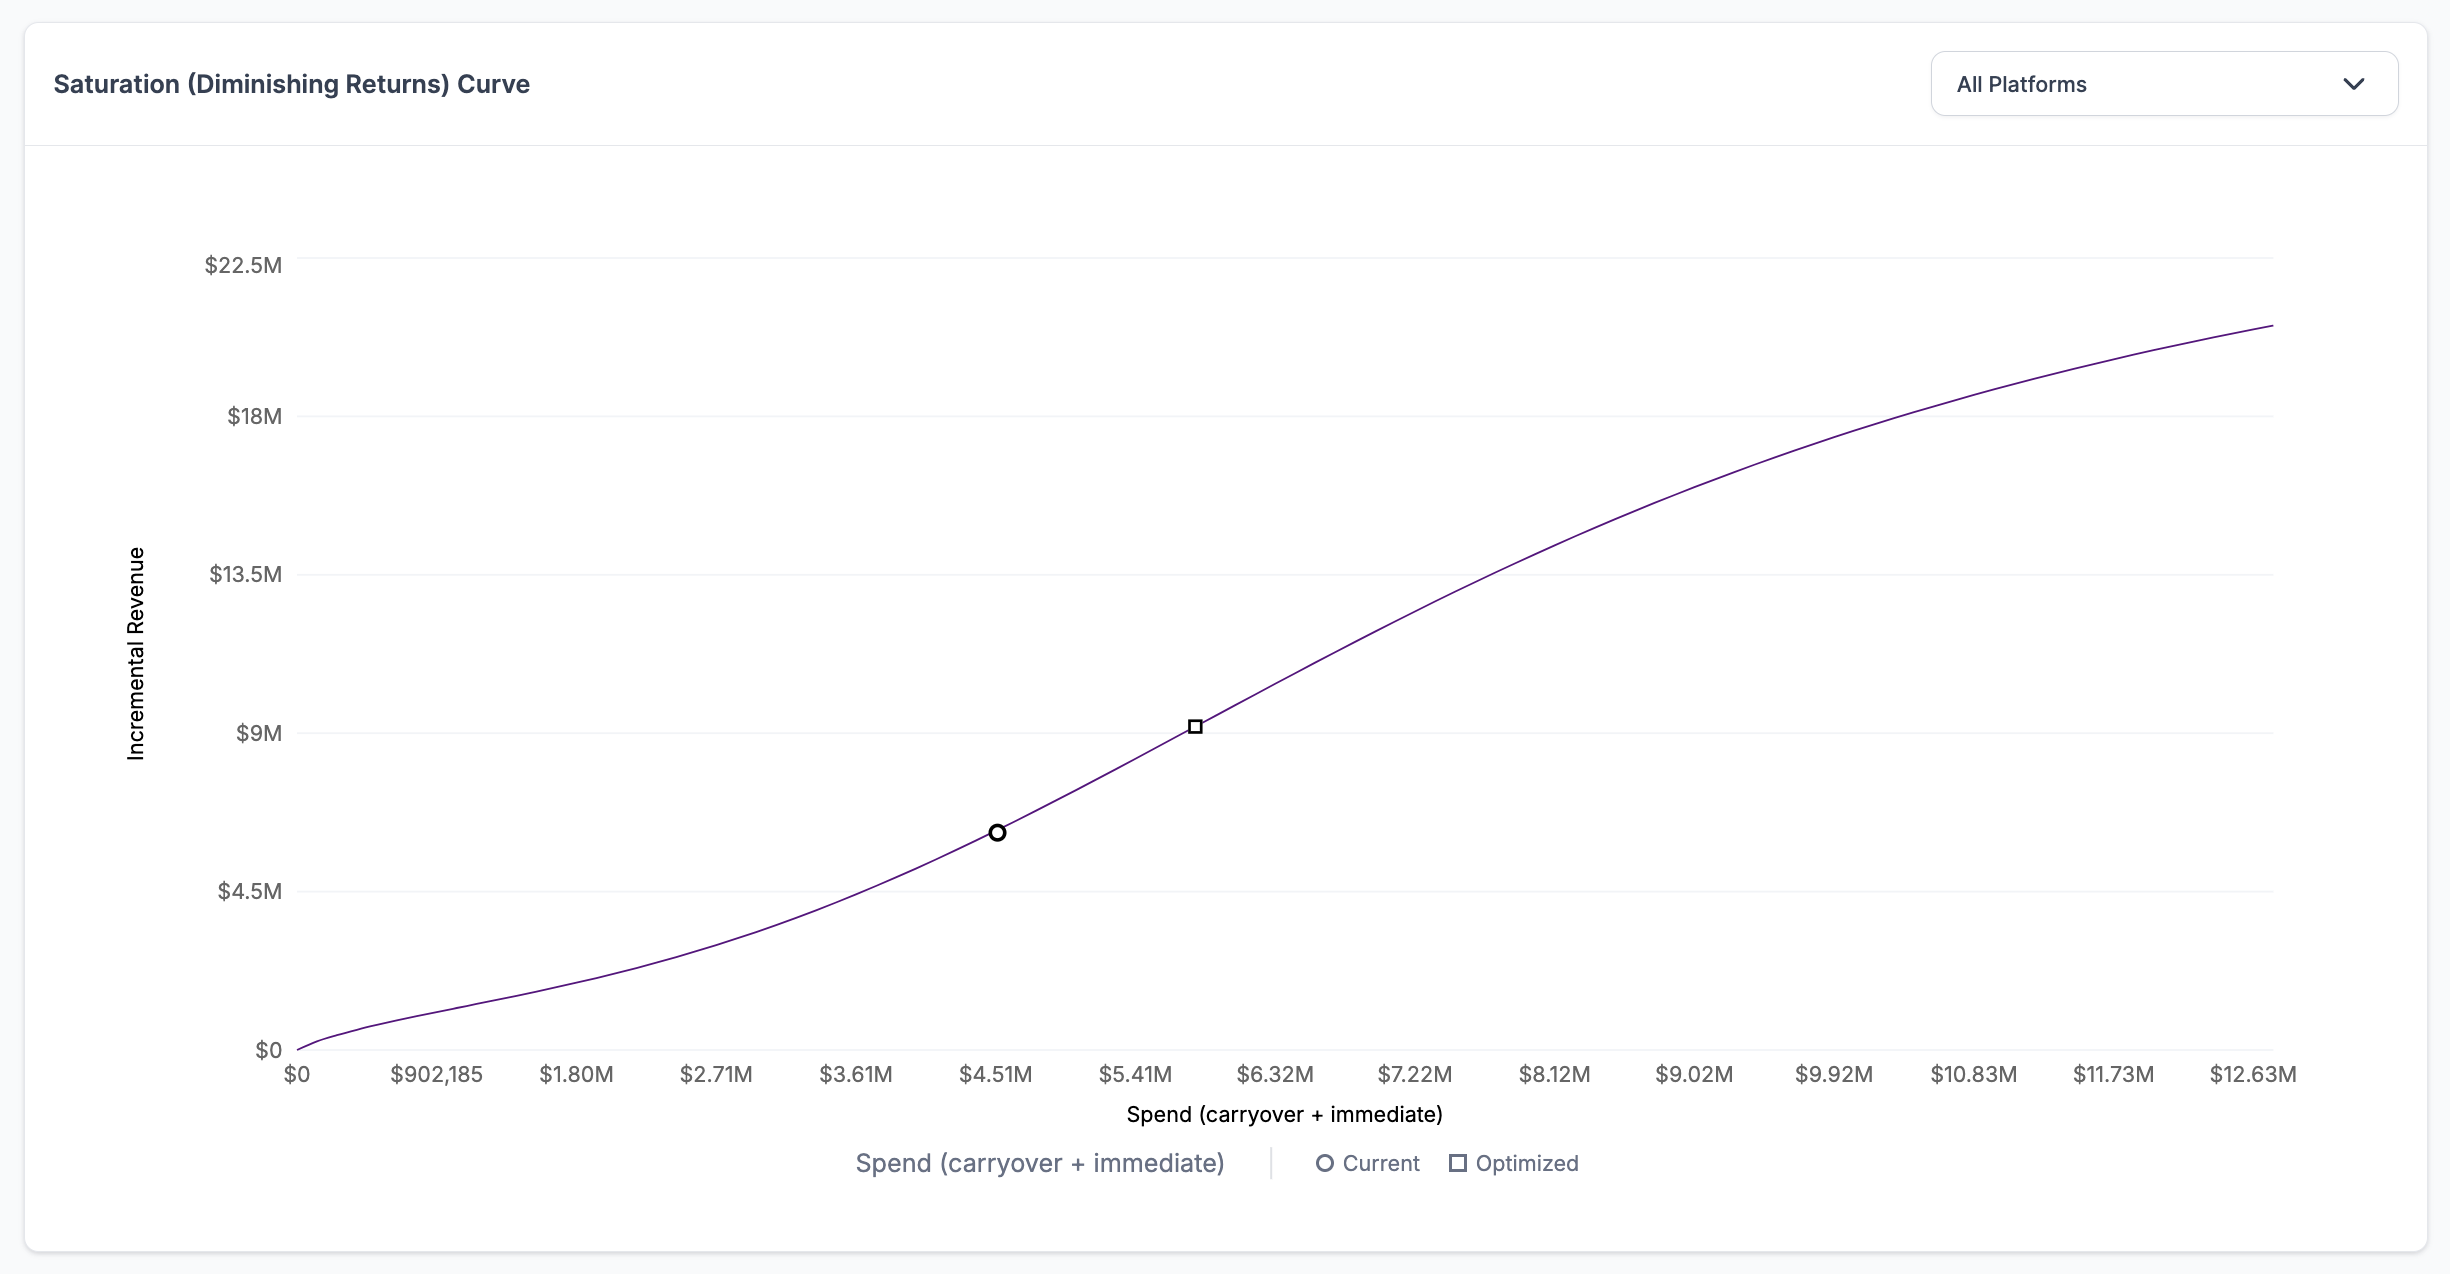Screen dimensions: 2450x1274
Task: Click the Current circle marker on curve
Action: pos(997,832)
